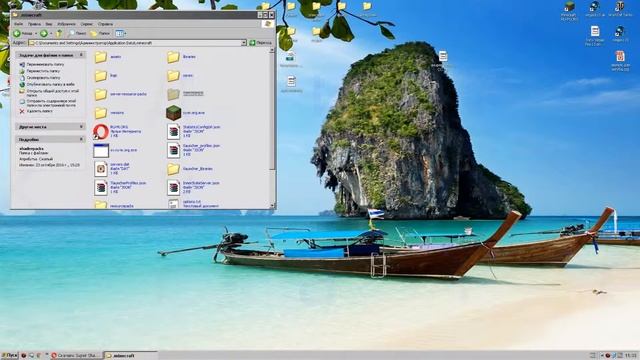Collapse the Задачи для файлов и папок section
640x360 pixels.
(x=81, y=55)
